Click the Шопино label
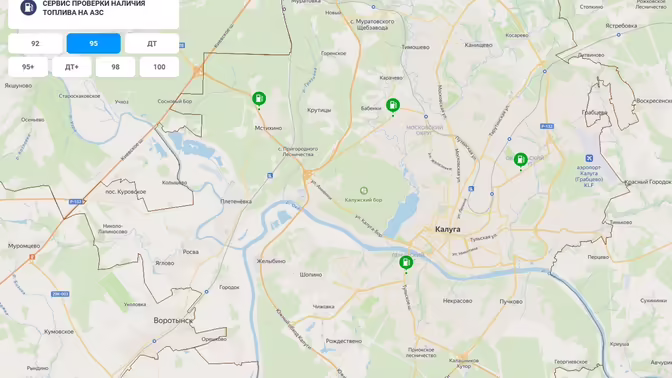The width and height of the screenshot is (672, 378). point(311,275)
